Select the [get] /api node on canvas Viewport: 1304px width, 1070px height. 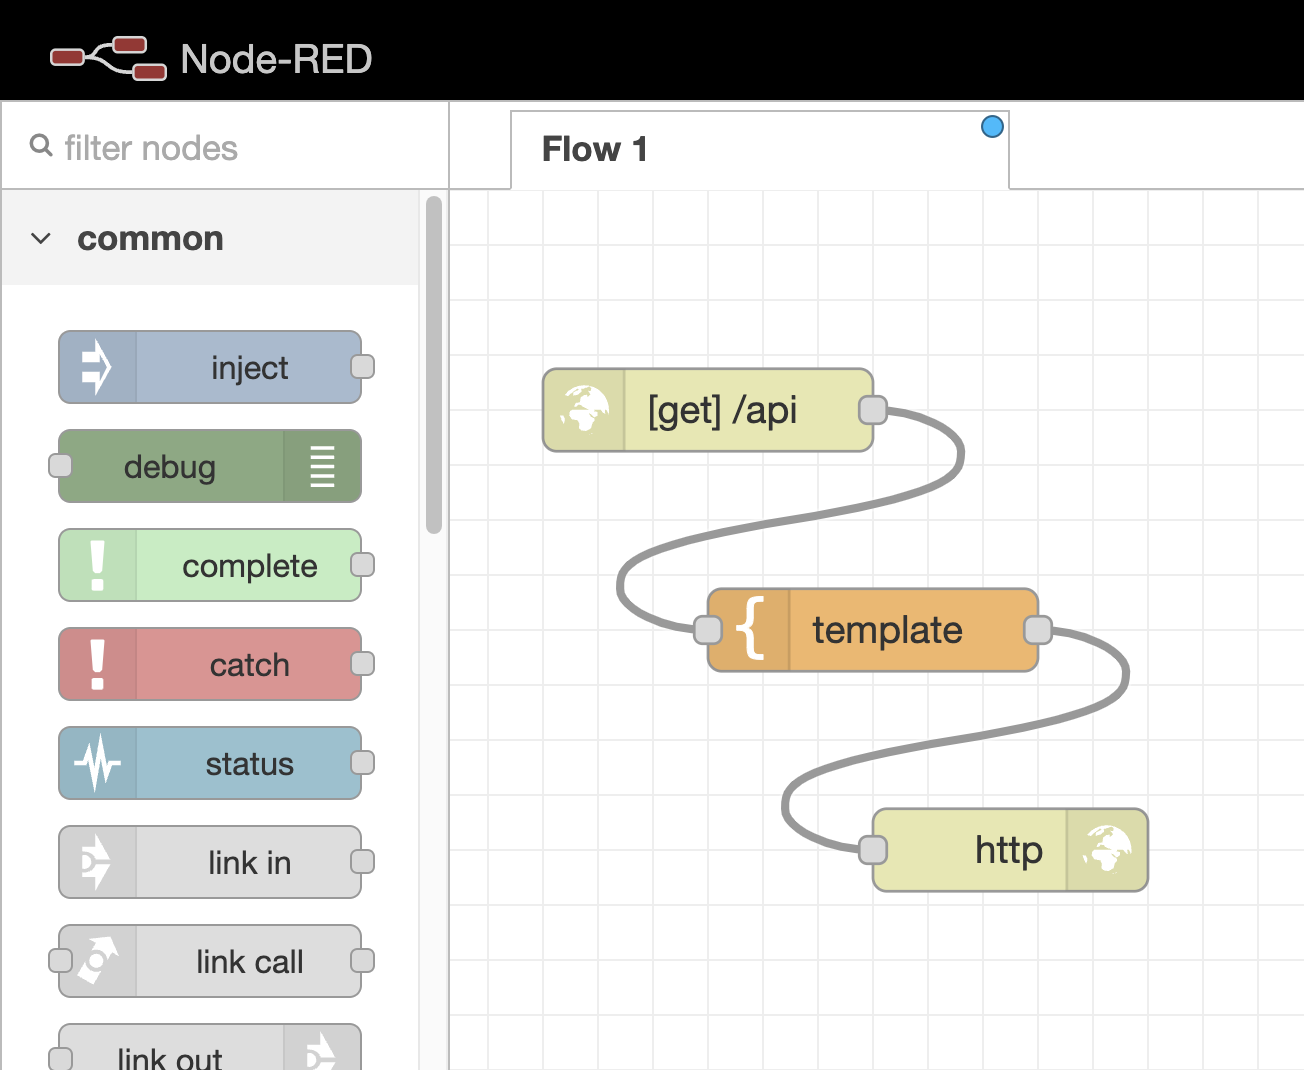708,410
